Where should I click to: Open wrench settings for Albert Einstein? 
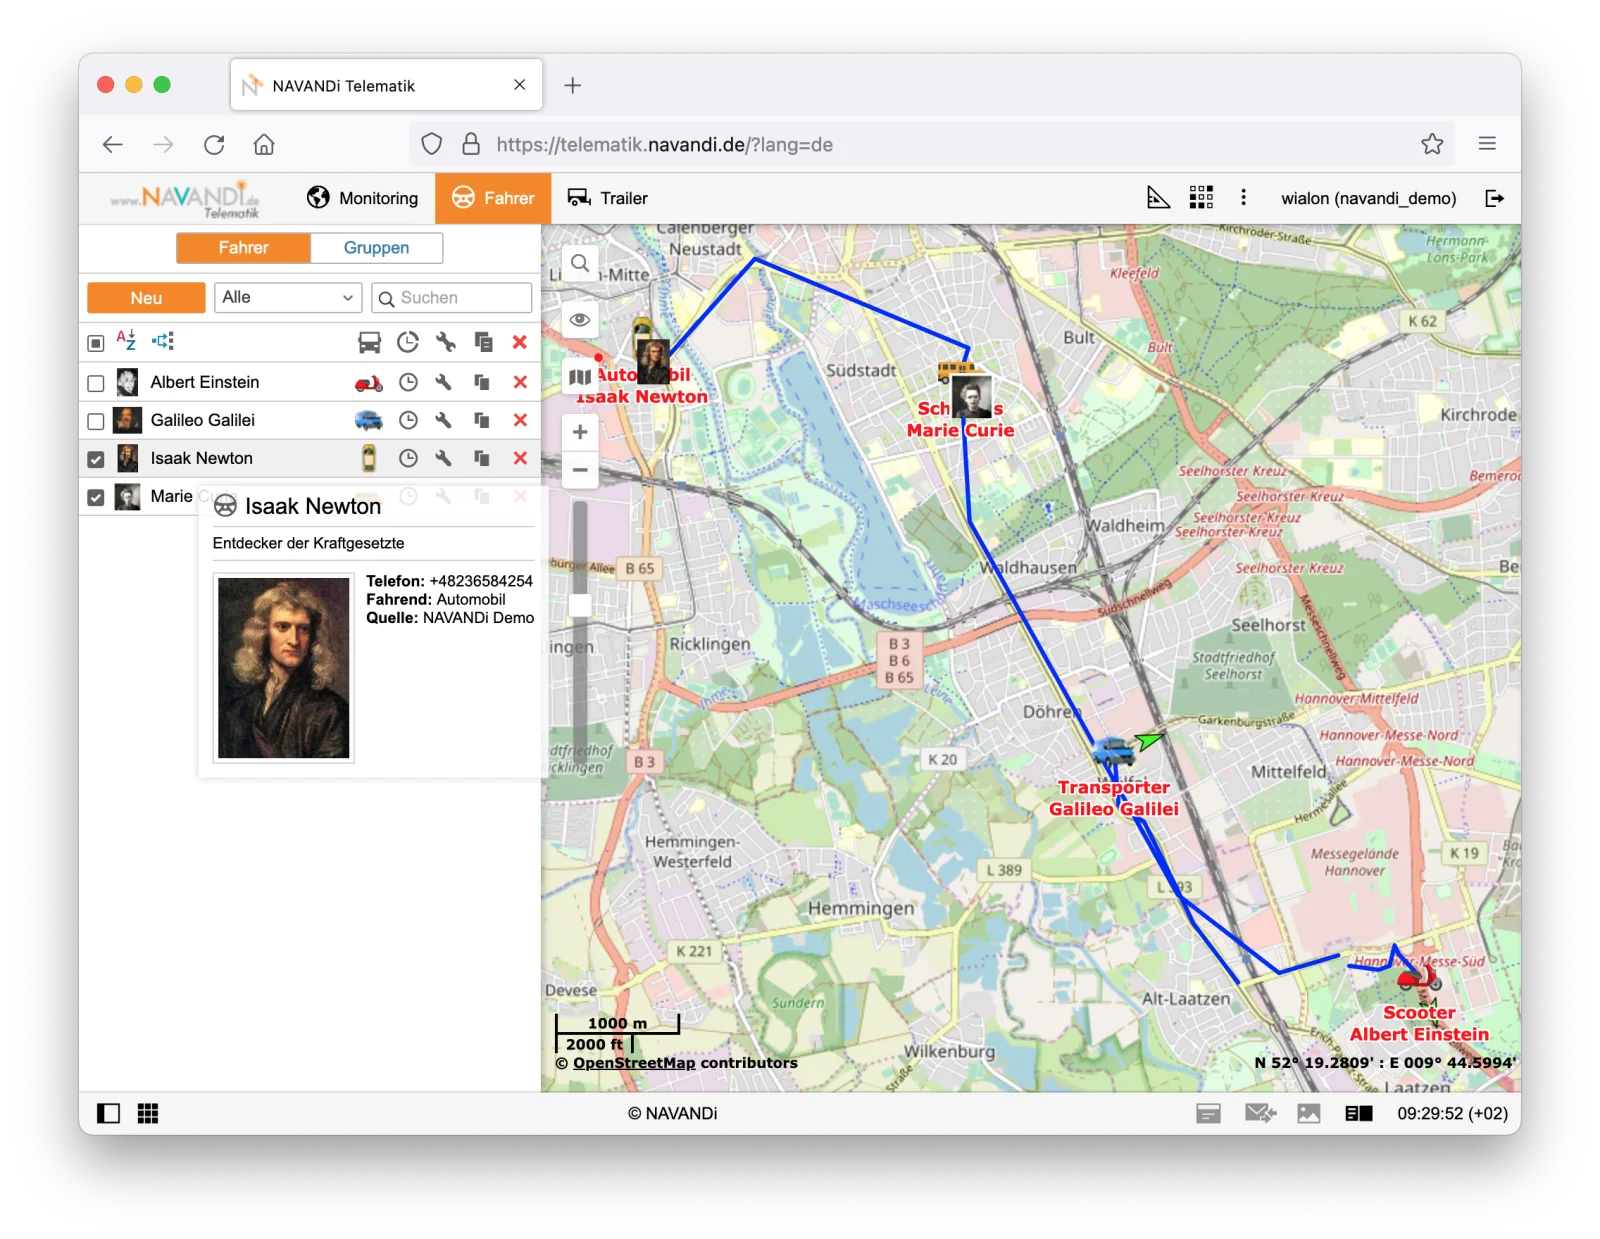tap(444, 382)
